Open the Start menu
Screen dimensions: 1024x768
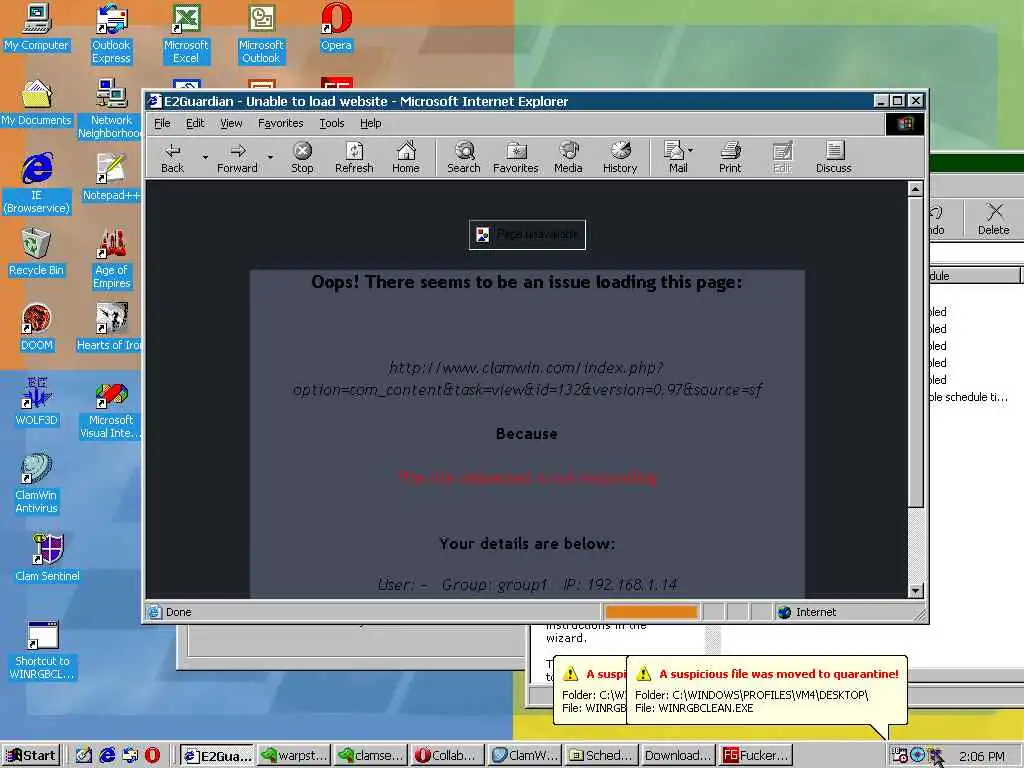tap(31, 756)
